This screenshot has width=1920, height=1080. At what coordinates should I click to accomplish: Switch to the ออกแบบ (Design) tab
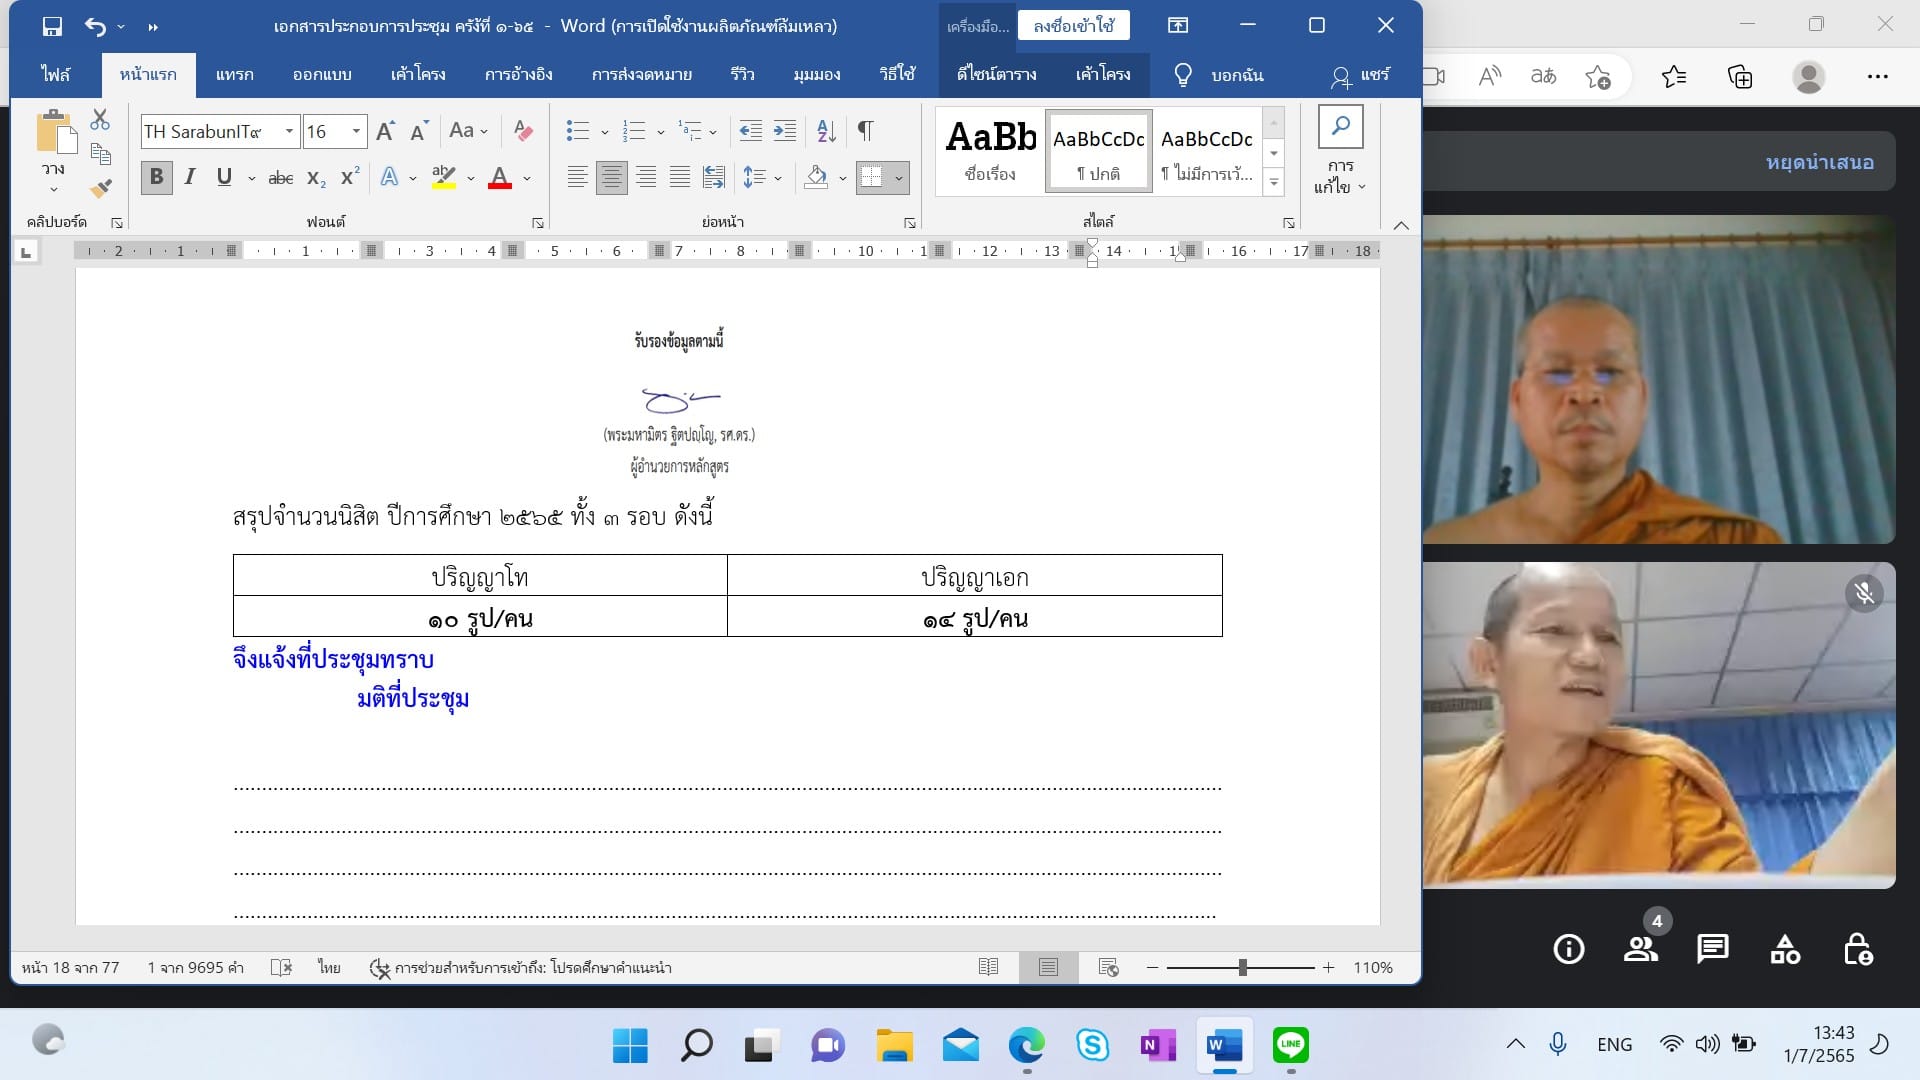322,75
